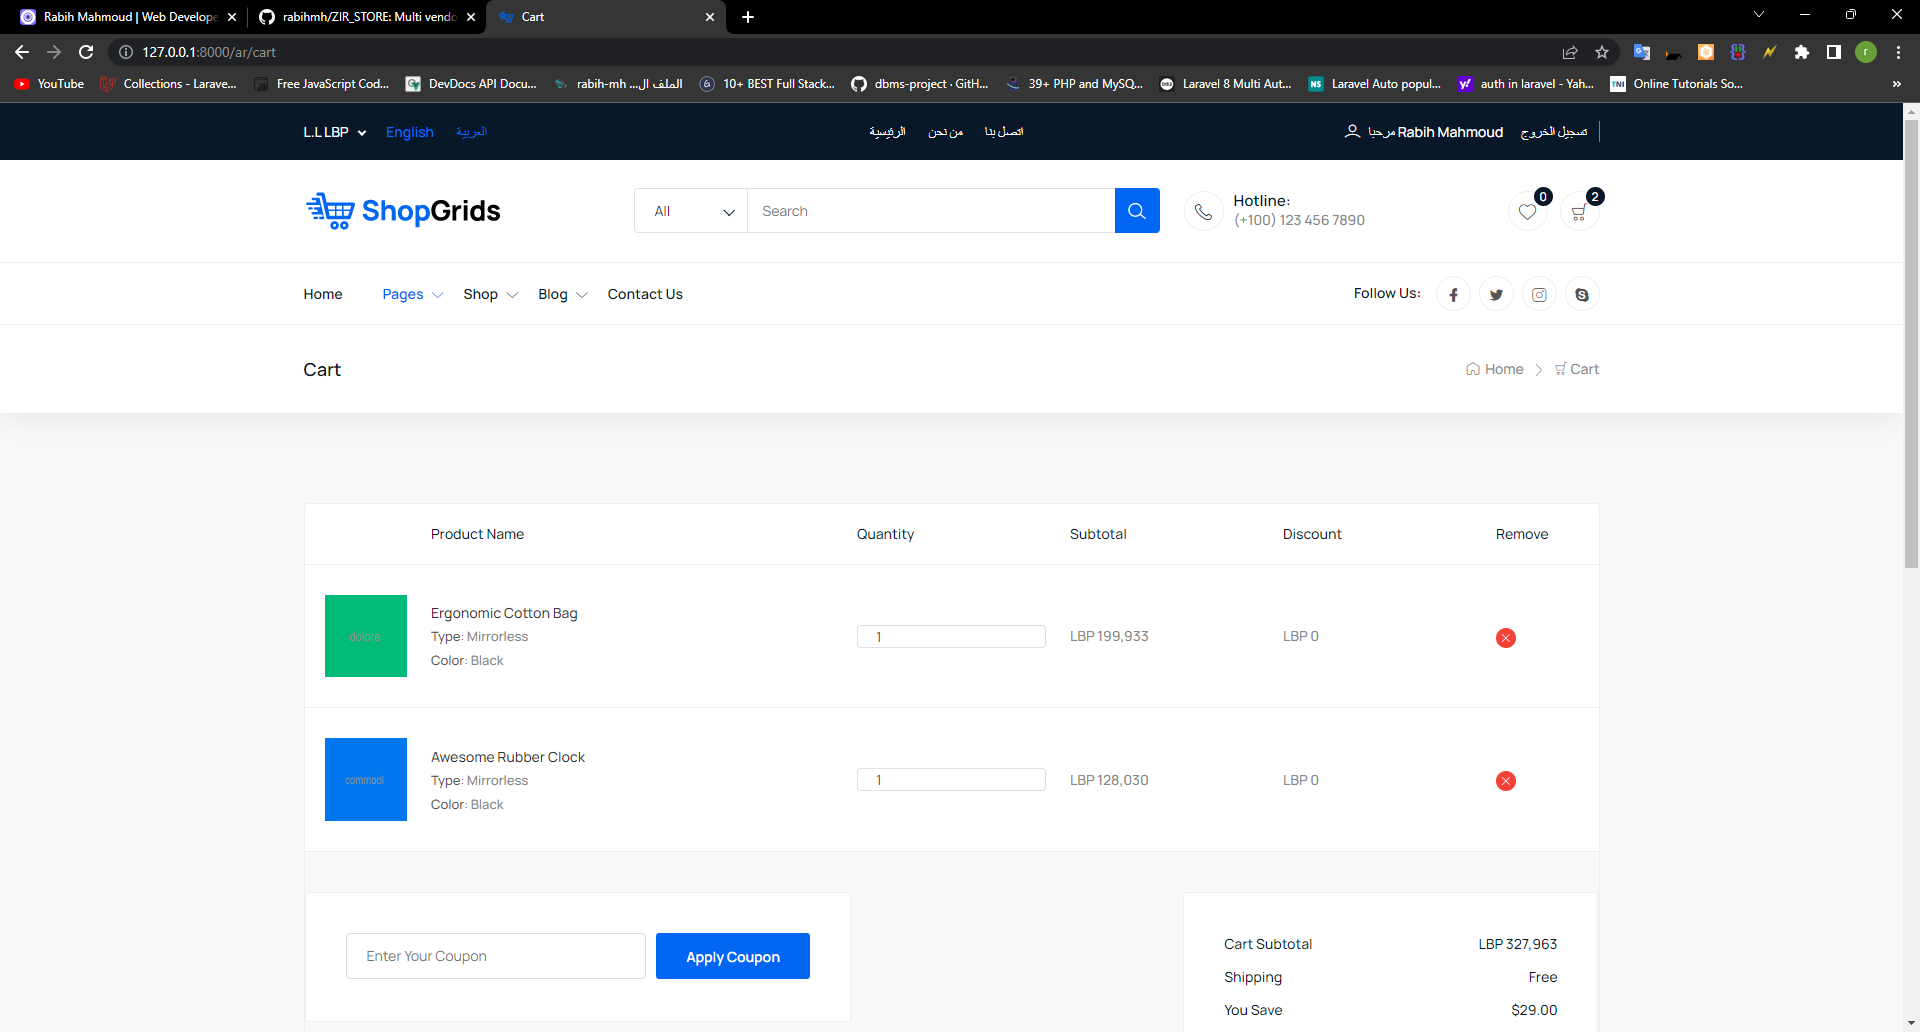Switch language to العربية
1920x1032 pixels.
point(471,132)
